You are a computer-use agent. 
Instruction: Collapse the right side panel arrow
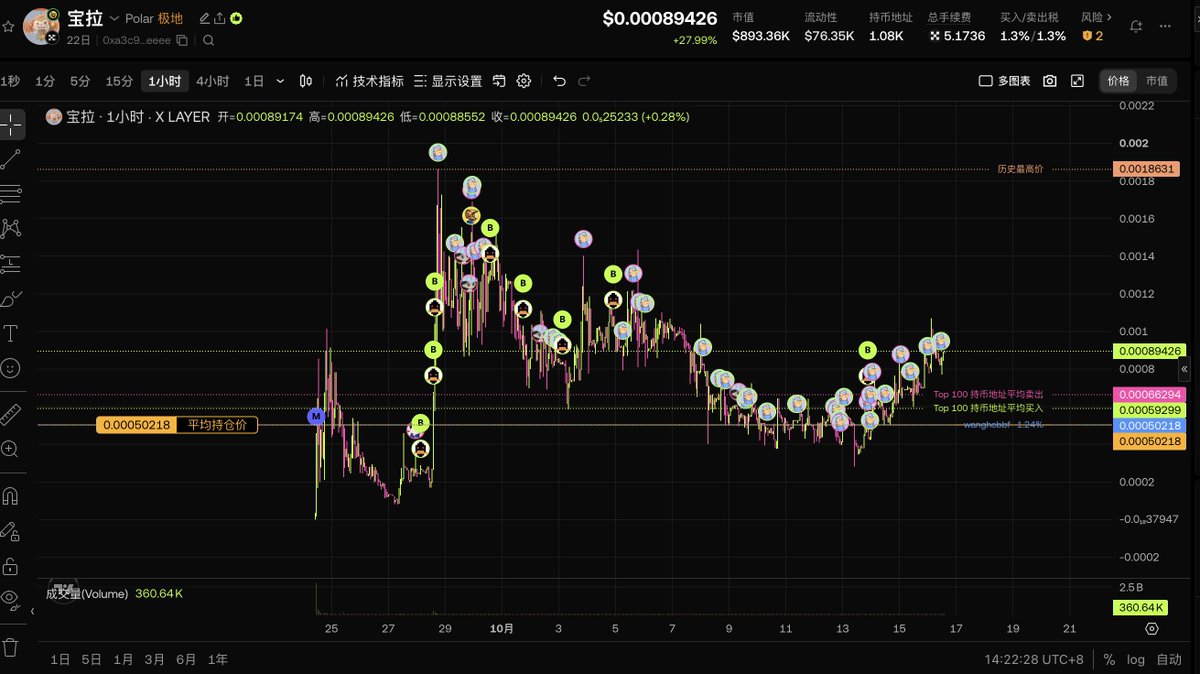(1184, 369)
